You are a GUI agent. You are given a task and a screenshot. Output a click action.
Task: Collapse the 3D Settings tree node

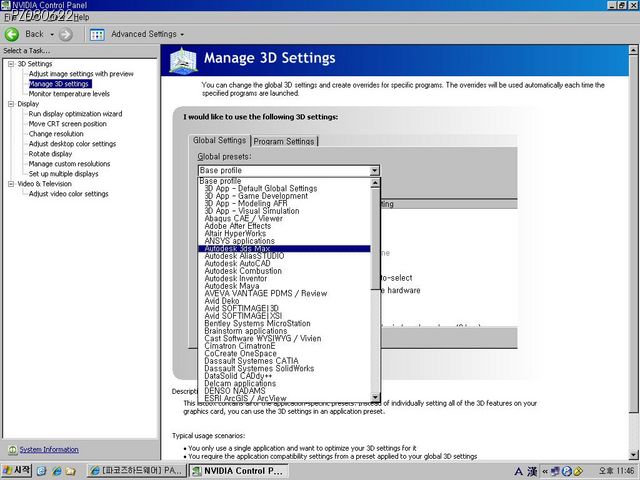coord(11,64)
